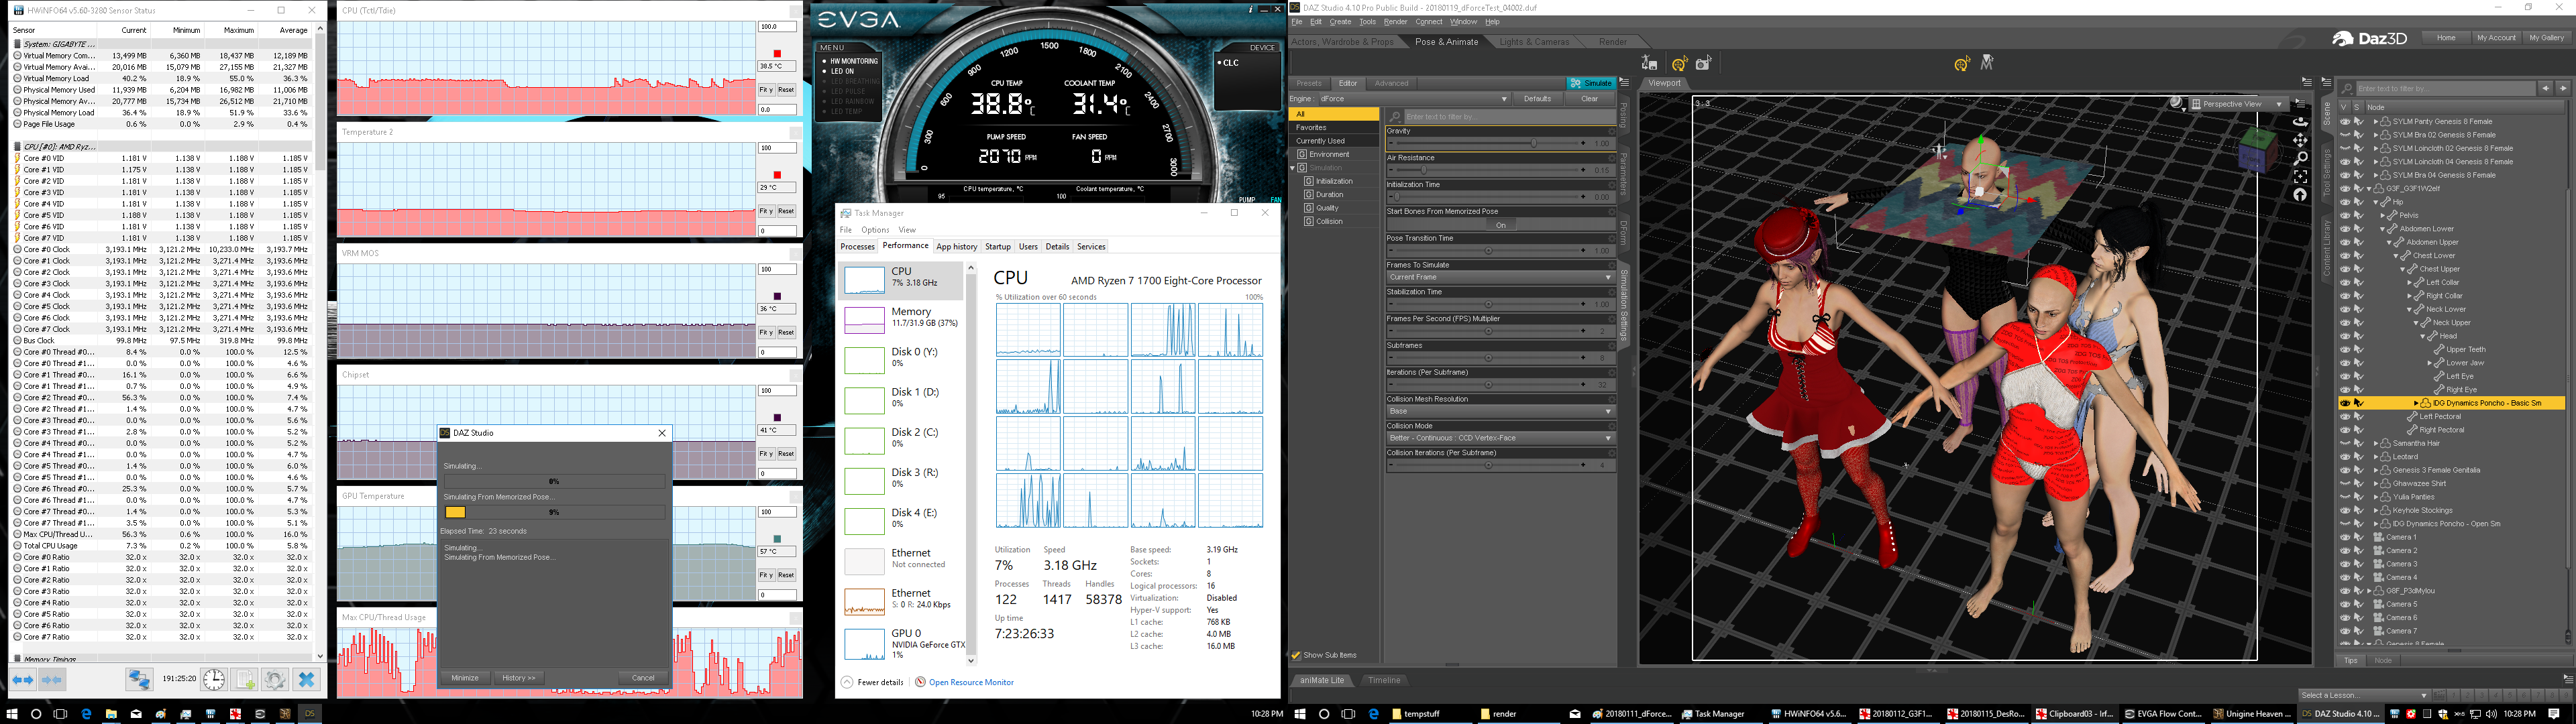This screenshot has height=724, width=2576.
Task: Collapse the Hip bone tree node
Action: coord(2376,202)
